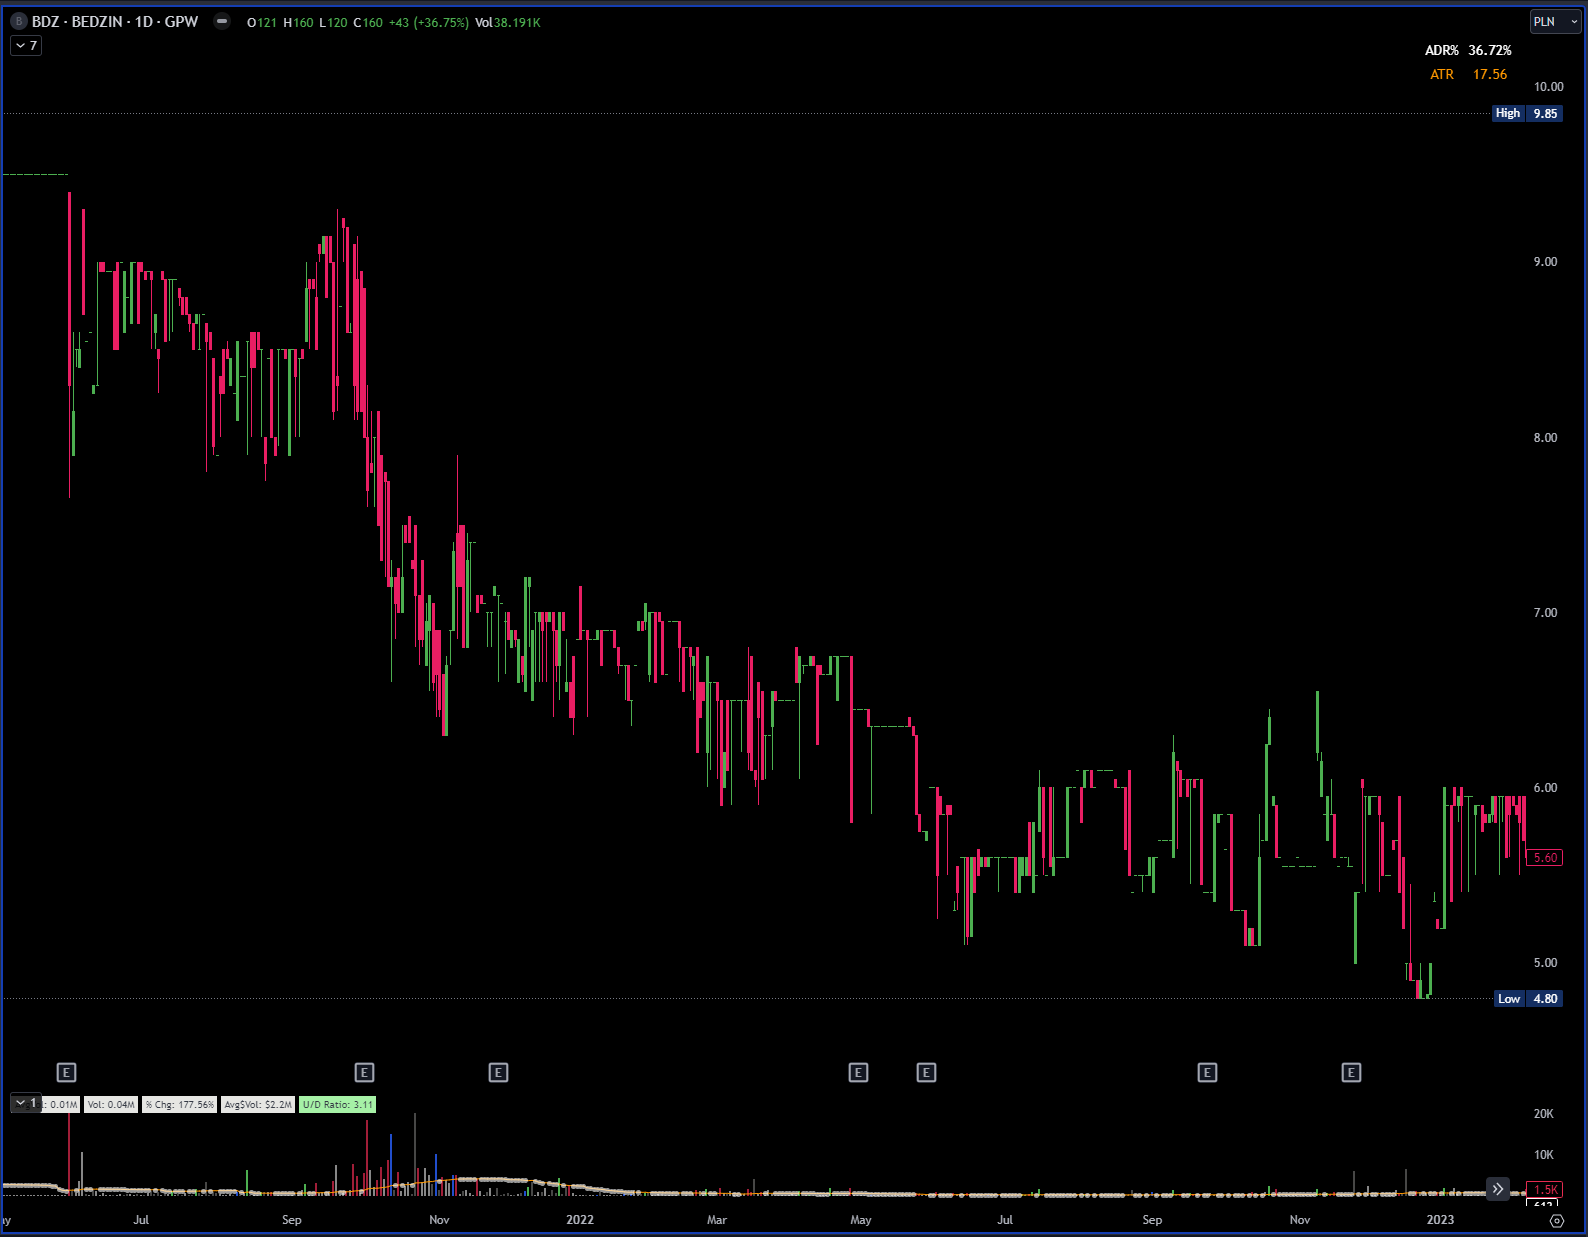Viewport: 1588px width, 1237px height.
Task: Click the 5.60 current price tag
Action: point(1545,858)
